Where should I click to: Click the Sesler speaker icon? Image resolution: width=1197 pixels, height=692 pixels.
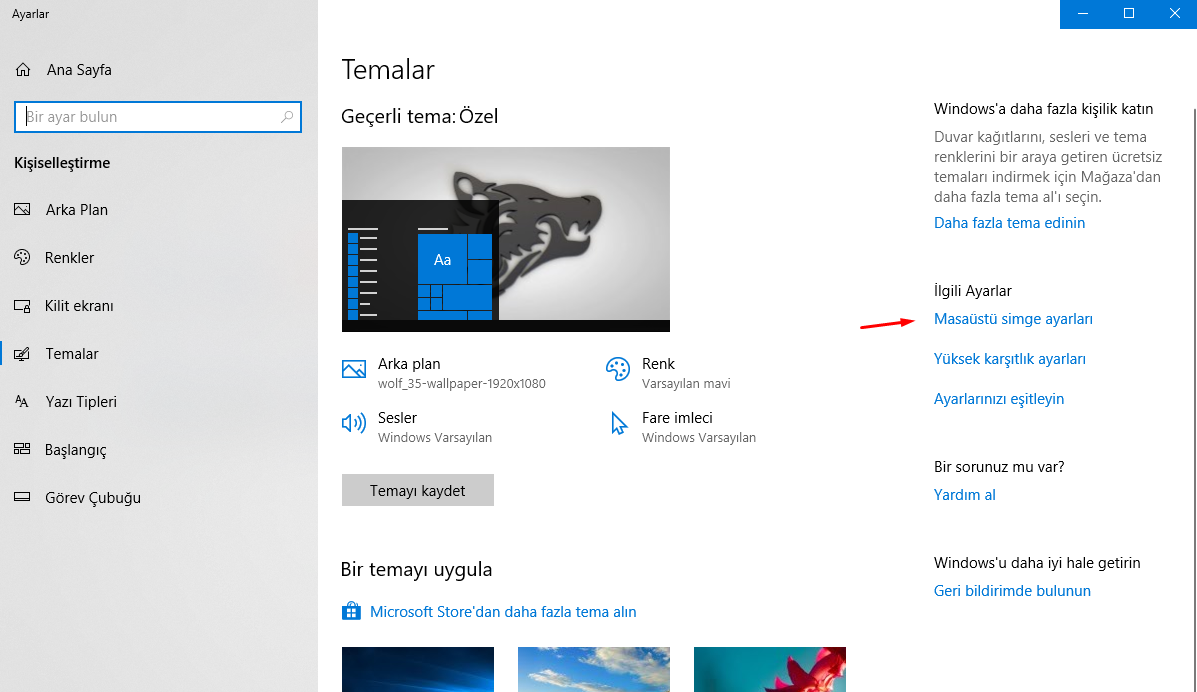click(353, 422)
